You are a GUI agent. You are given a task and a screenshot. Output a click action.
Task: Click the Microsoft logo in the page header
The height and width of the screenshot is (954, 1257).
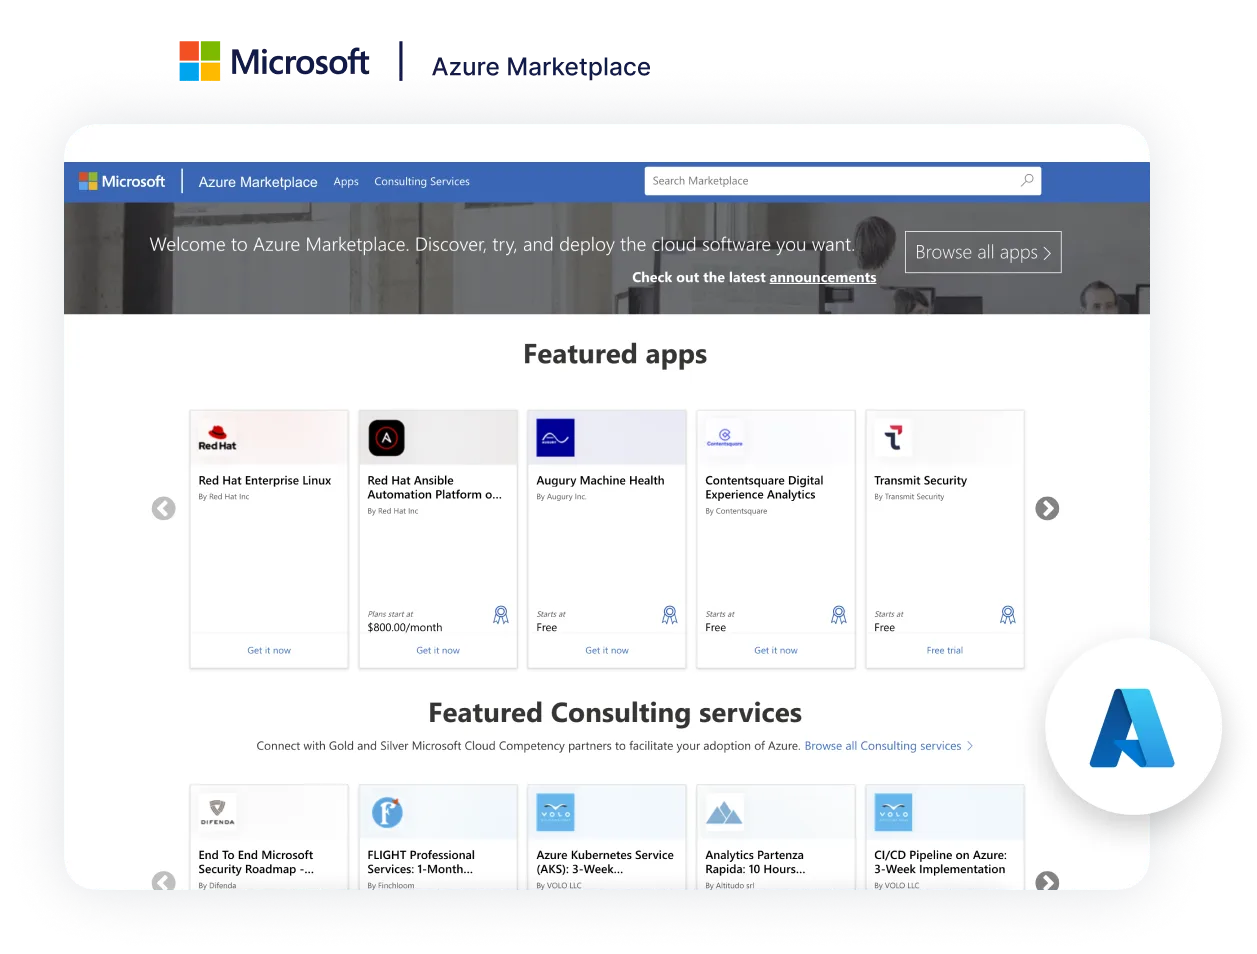click(274, 62)
